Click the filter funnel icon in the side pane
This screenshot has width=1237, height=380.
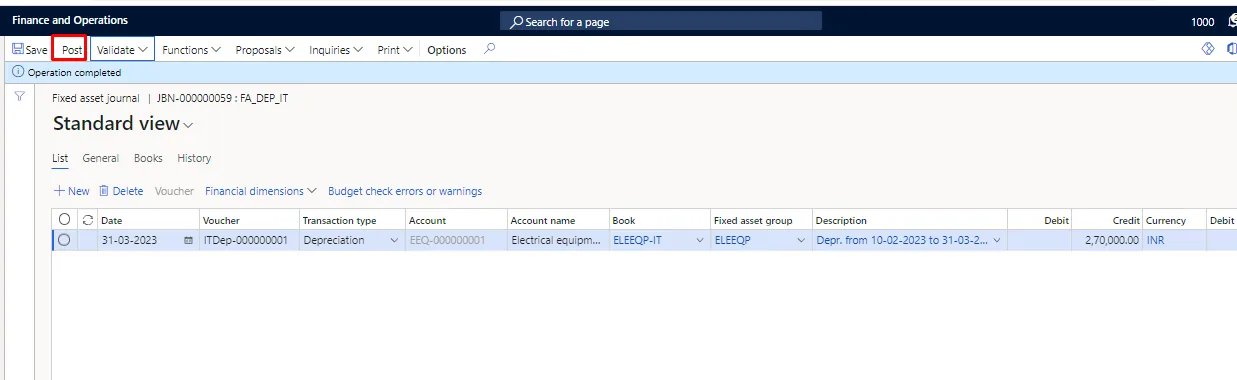[x=19, y=96]
